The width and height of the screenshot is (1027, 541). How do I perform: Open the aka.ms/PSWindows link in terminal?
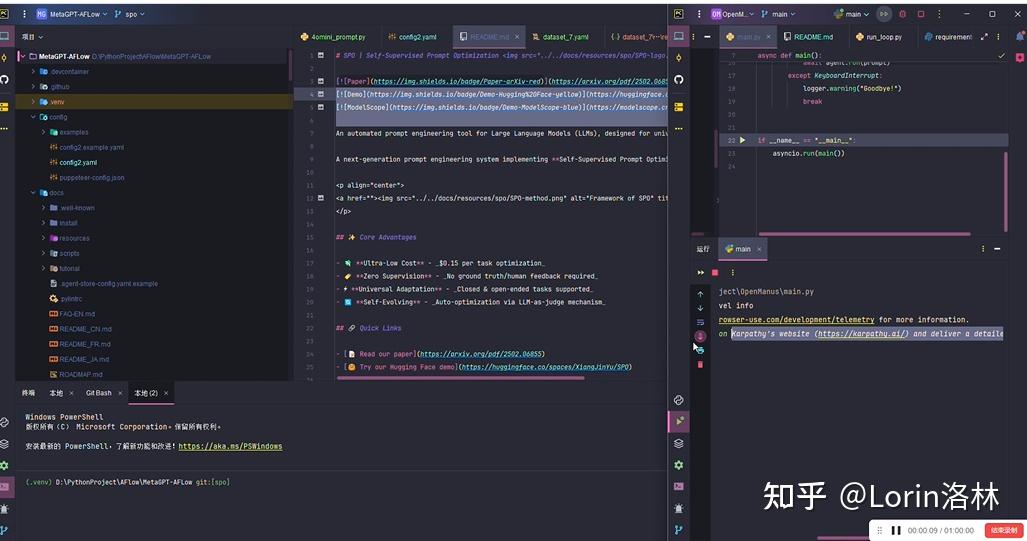pyautogui.click(x=230, y=446)
